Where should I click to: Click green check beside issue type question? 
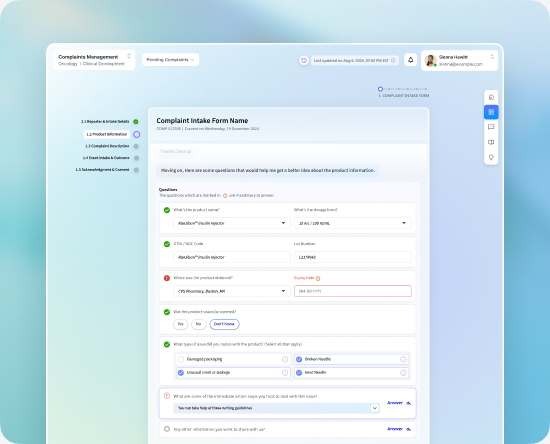(x=167, y=344)
